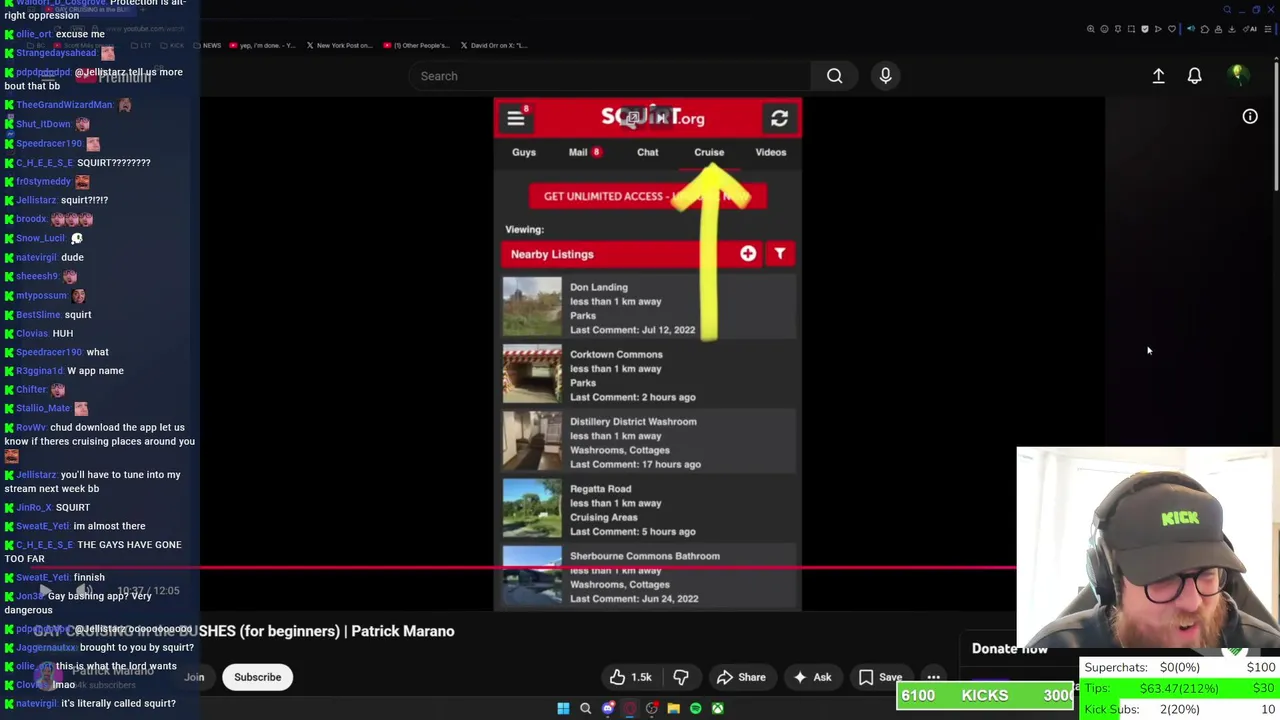Switch to the "New York Post on..." tab
Image resolution: width=1280 pixels, height=720 pixels.
point(340,45)
